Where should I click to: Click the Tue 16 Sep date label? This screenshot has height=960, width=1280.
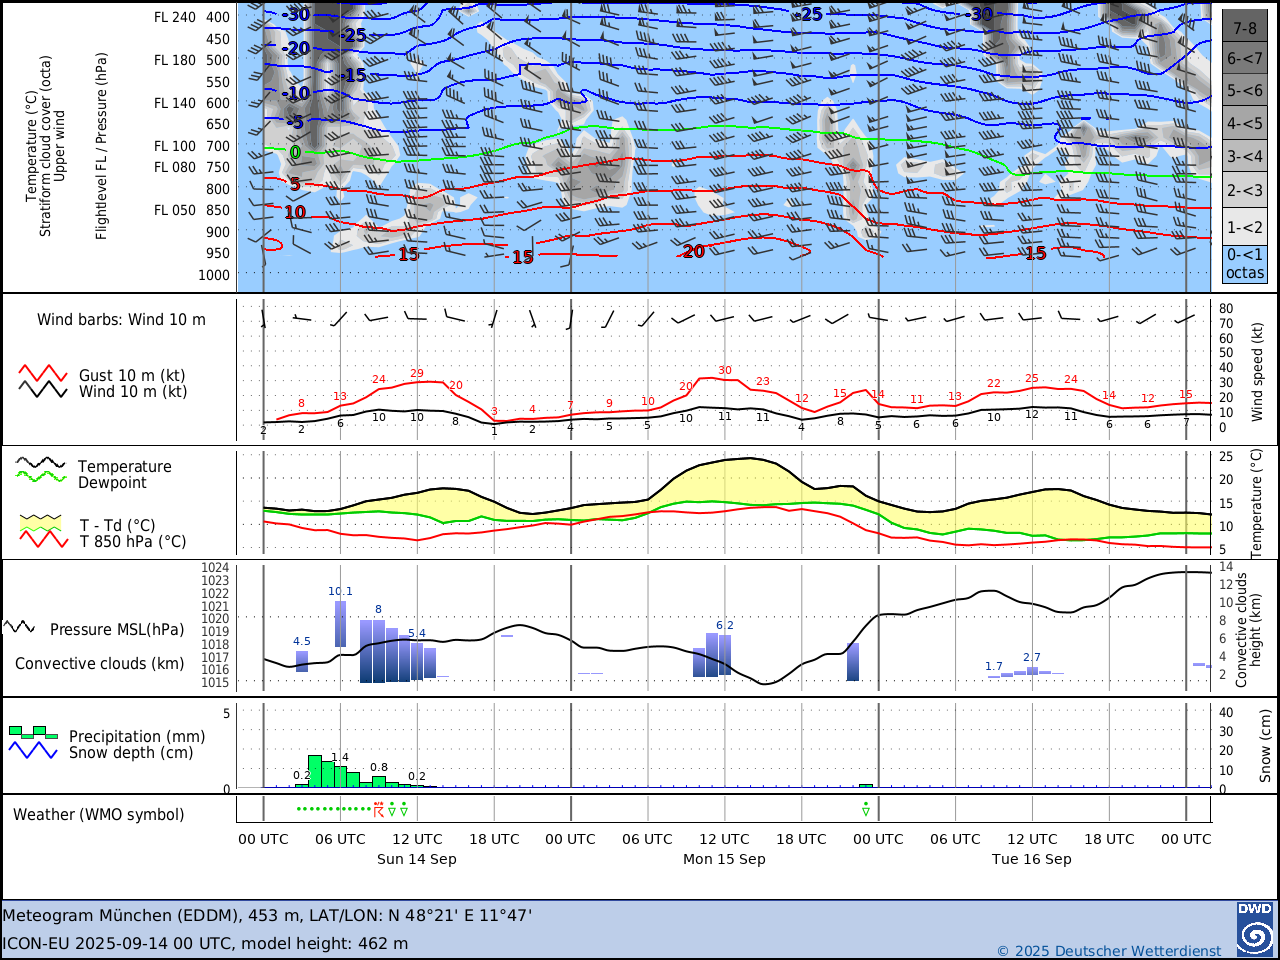[1031, 859]
